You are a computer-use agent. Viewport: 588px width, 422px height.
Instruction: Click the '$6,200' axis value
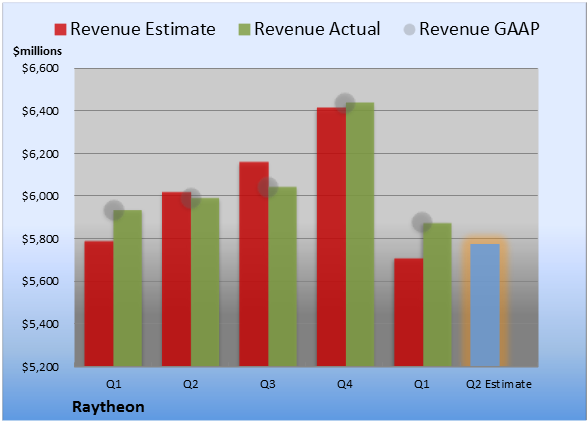40,154
